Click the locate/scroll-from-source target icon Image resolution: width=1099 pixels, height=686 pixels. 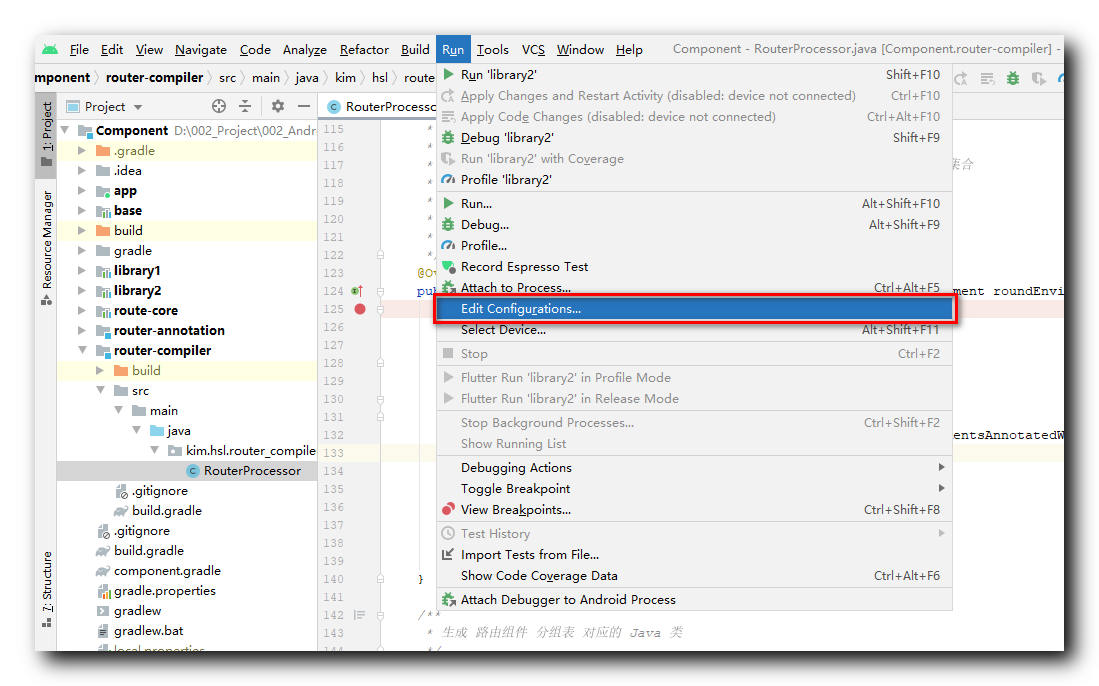click(x=219, y=107)
